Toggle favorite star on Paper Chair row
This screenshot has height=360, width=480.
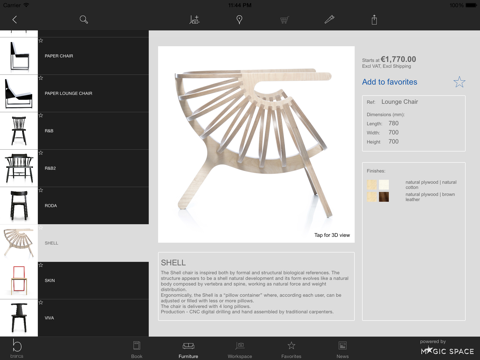coord(41,41)
